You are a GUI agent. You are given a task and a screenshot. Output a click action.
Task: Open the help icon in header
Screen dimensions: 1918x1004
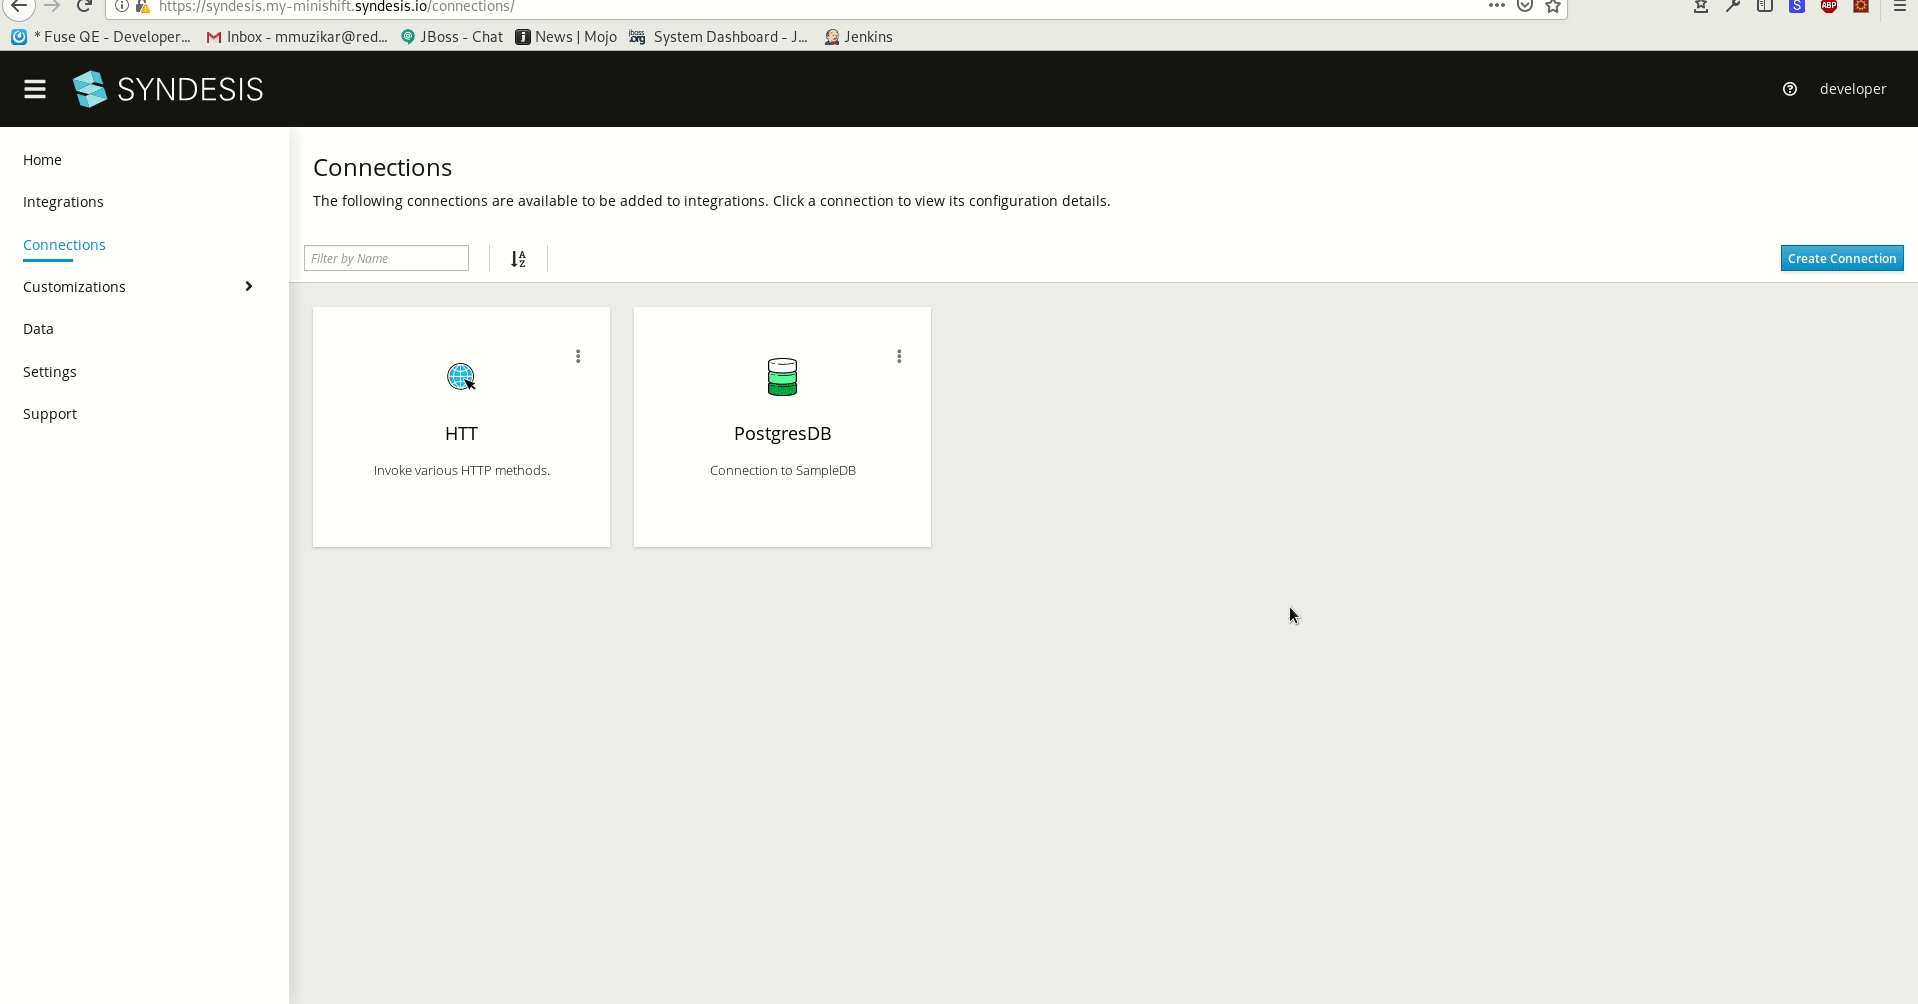point(1790,89)
